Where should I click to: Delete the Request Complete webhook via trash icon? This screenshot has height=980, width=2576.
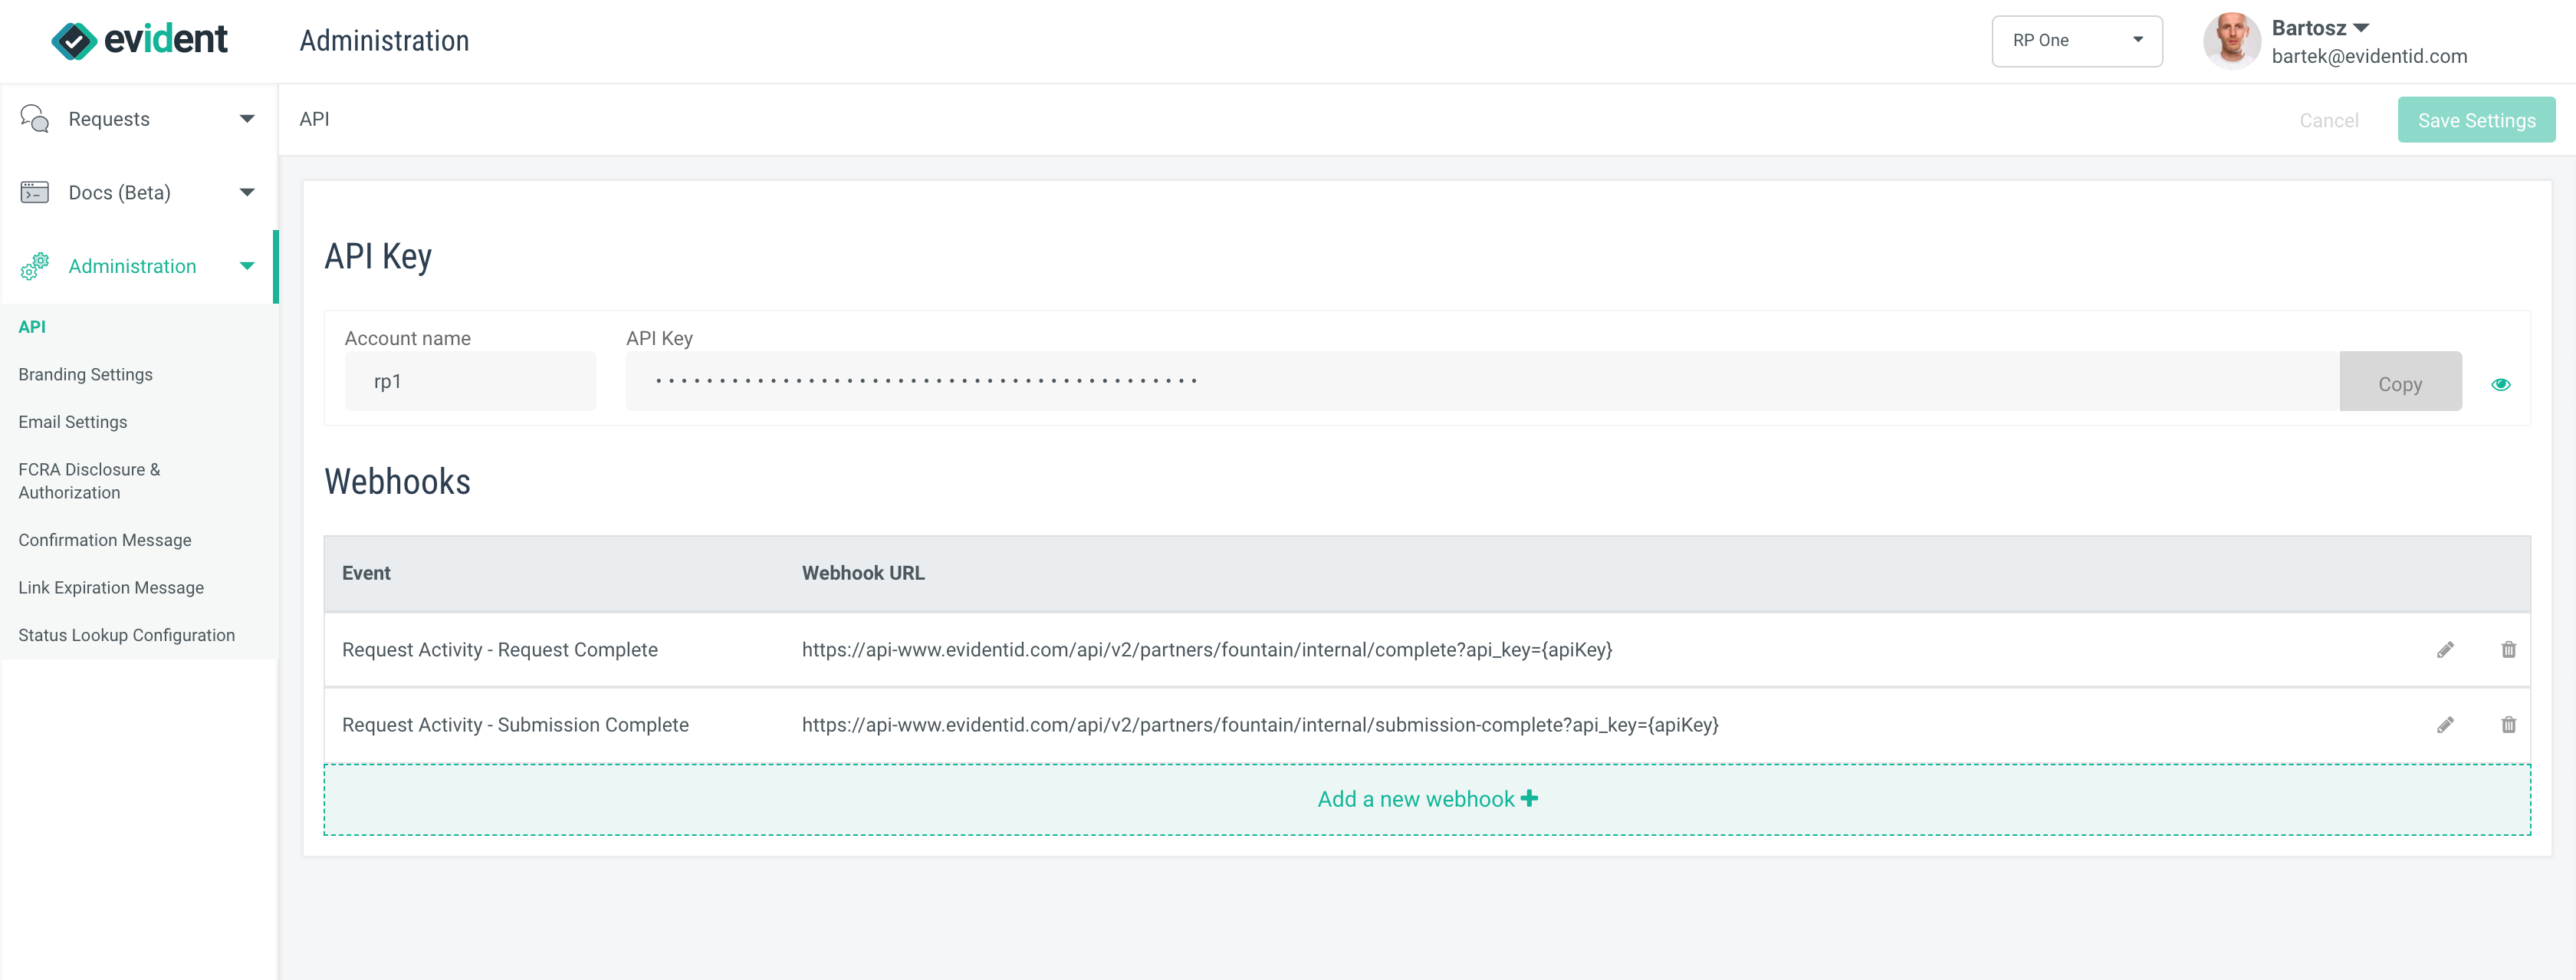click(x=2509, y=649)
